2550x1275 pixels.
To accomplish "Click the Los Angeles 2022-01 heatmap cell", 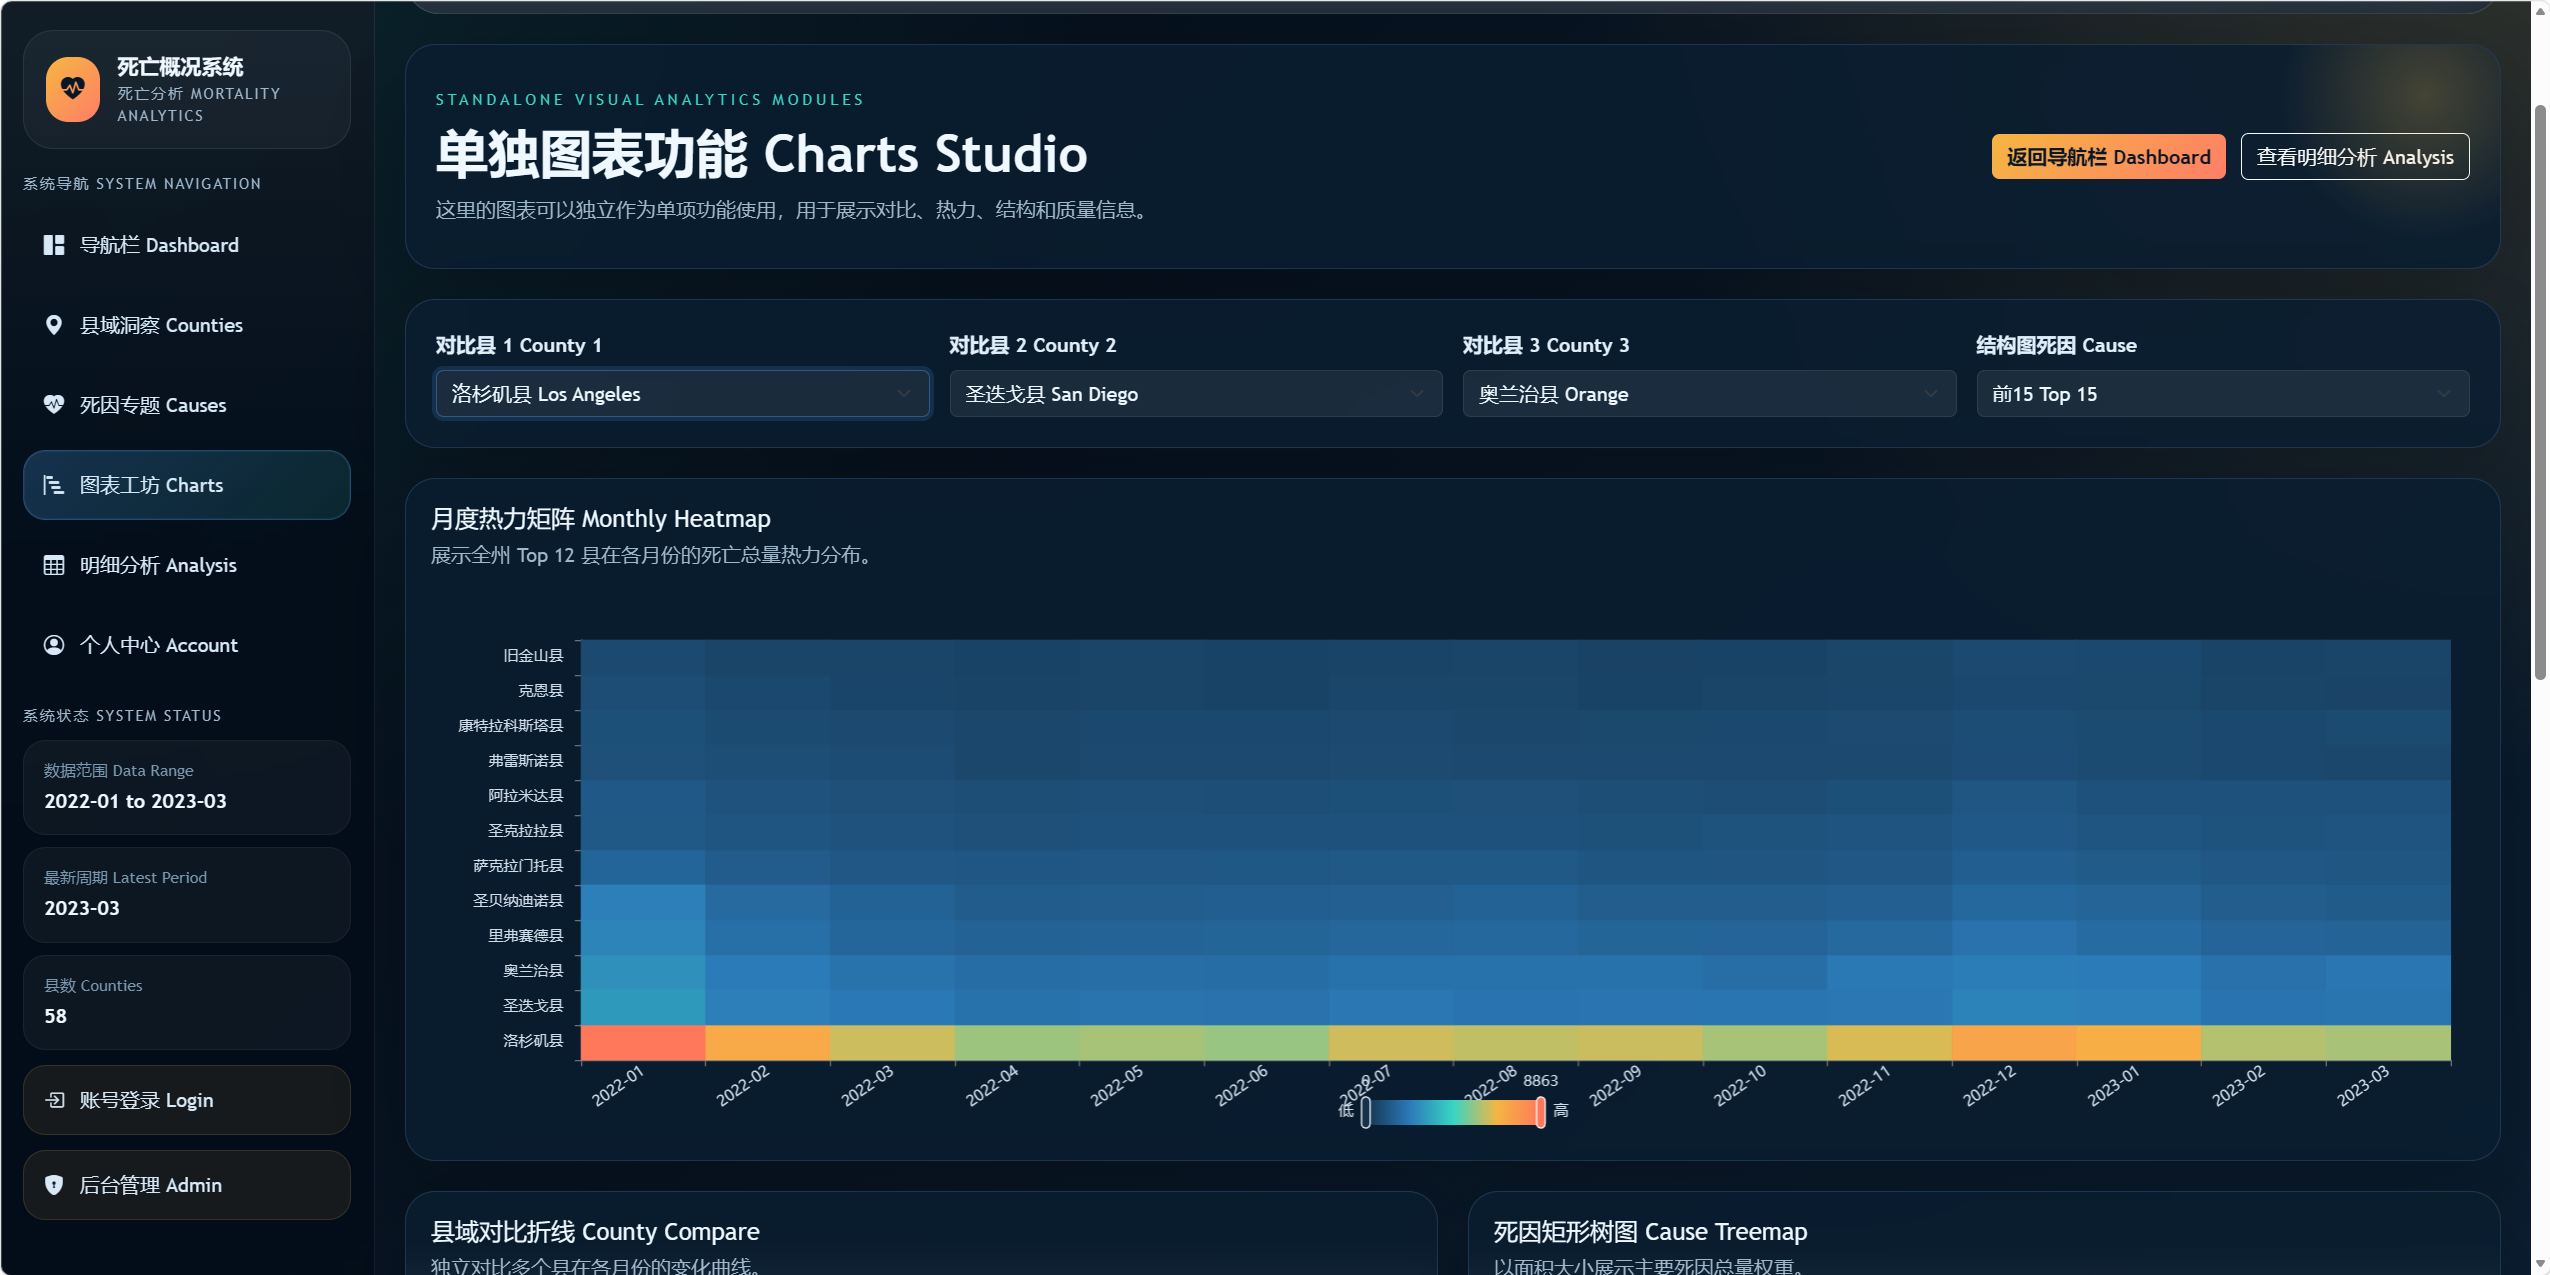I will tap(643, 1042).
